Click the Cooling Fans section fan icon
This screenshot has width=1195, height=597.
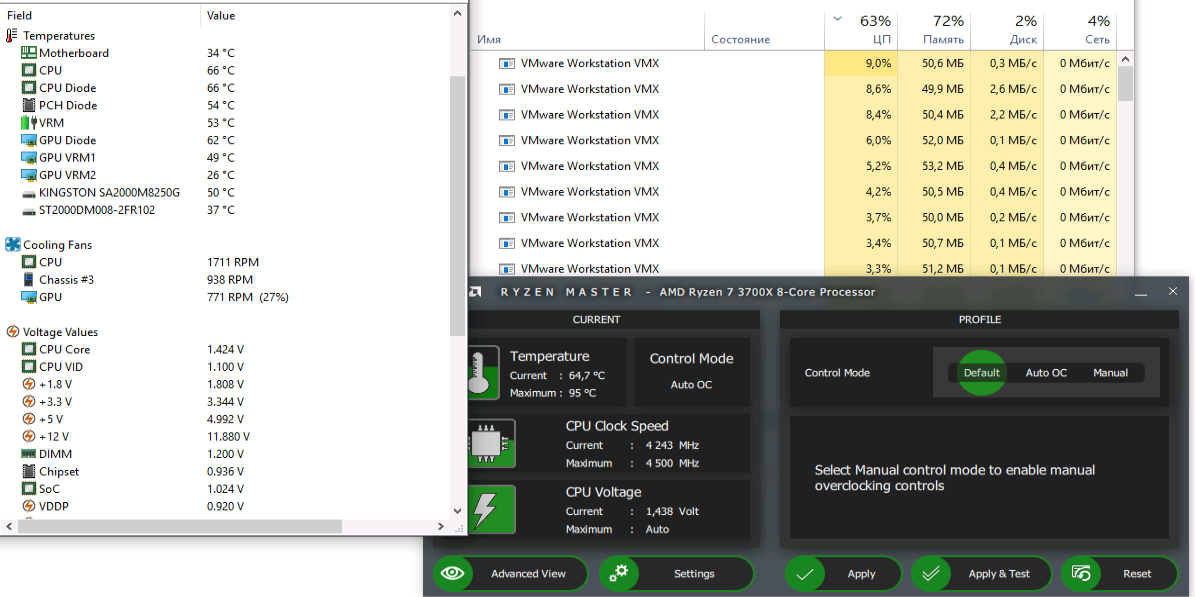(12, 245)
